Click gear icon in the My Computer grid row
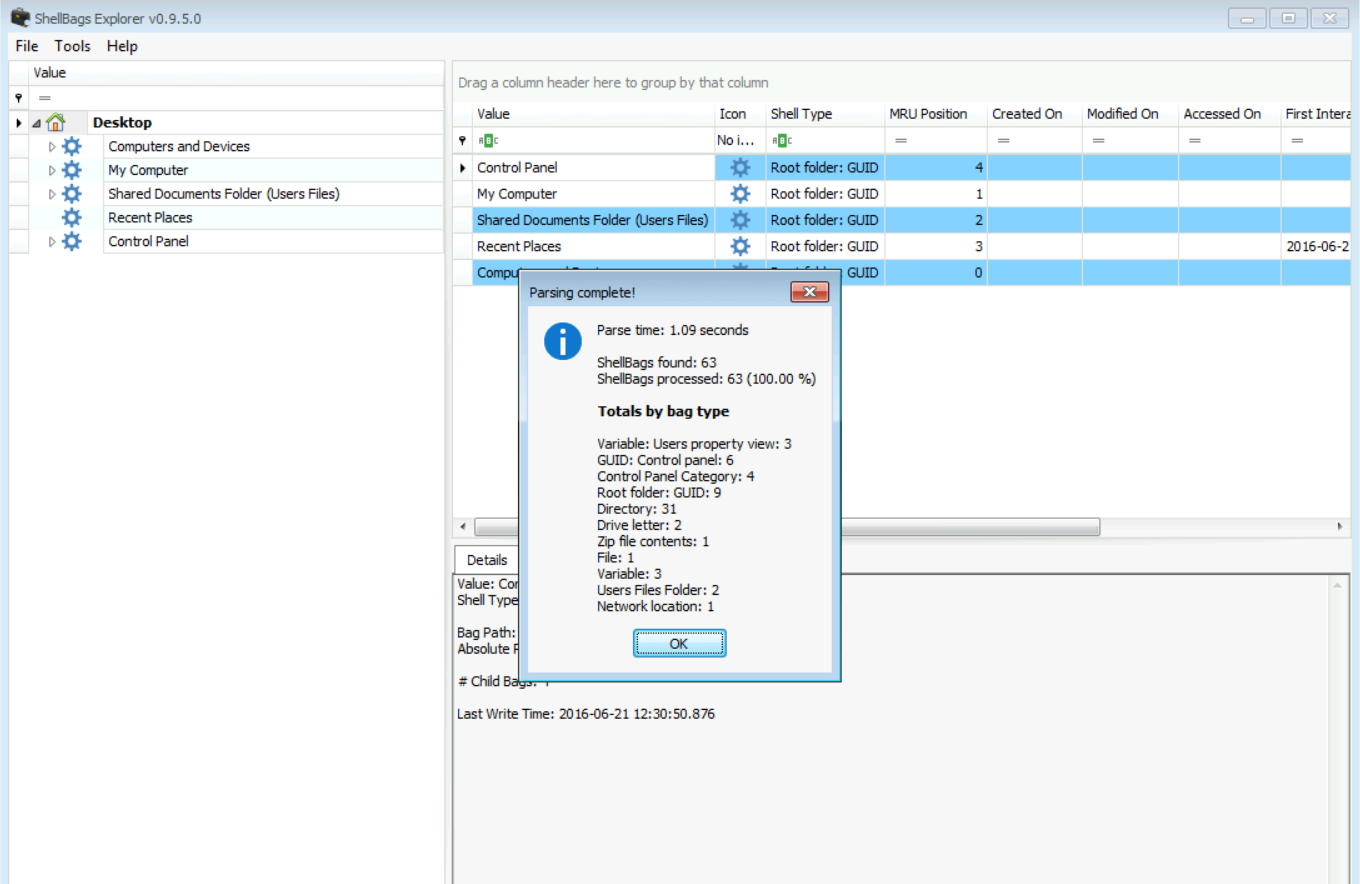 pyautogui.click(x=740, y=194)
